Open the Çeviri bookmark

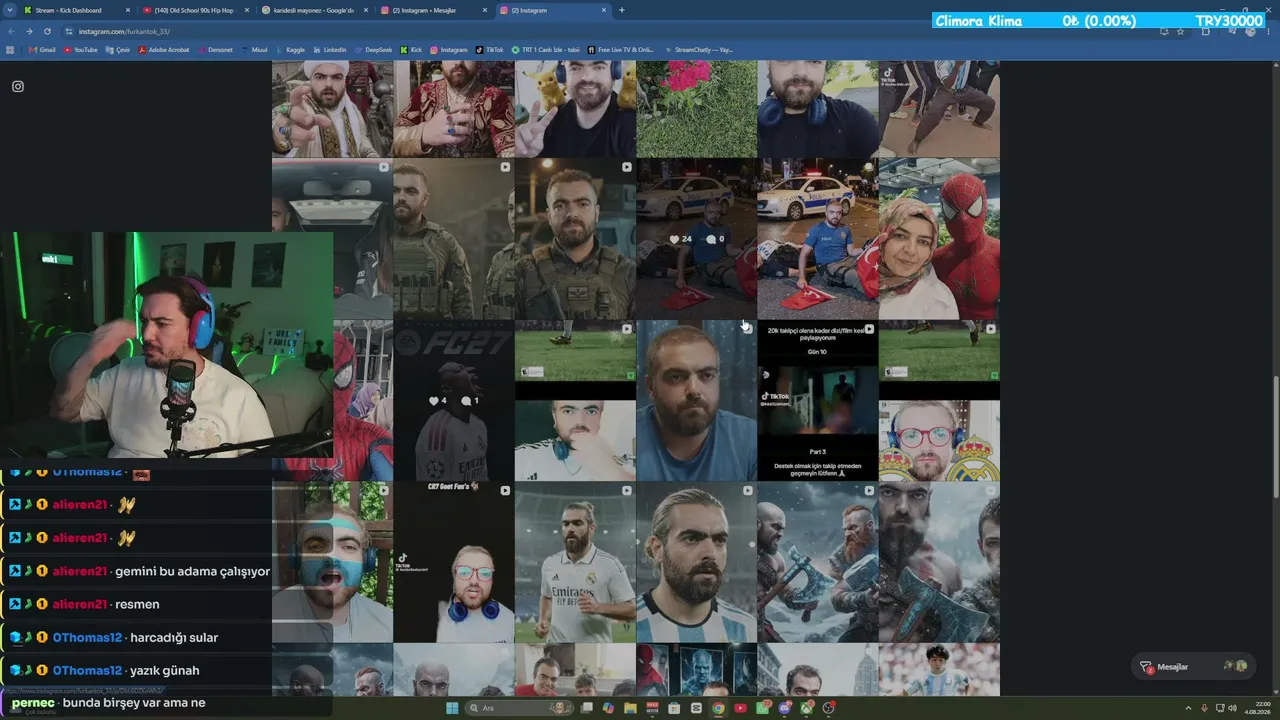click(x=118, y=49)
